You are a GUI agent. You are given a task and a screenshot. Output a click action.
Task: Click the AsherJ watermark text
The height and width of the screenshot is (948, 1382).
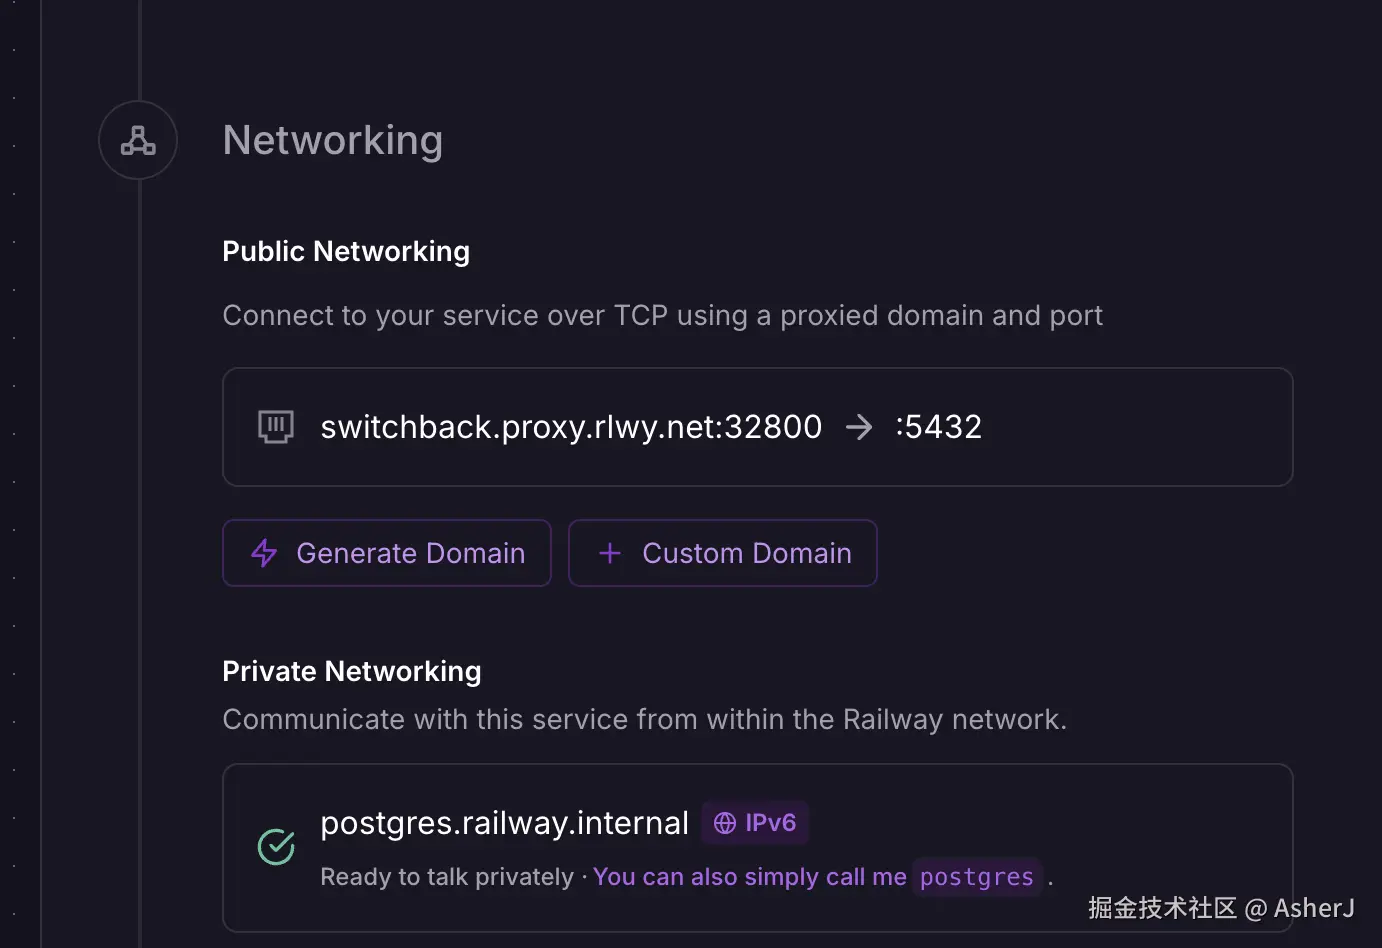pyautogui.click(x=1313, y=908)
